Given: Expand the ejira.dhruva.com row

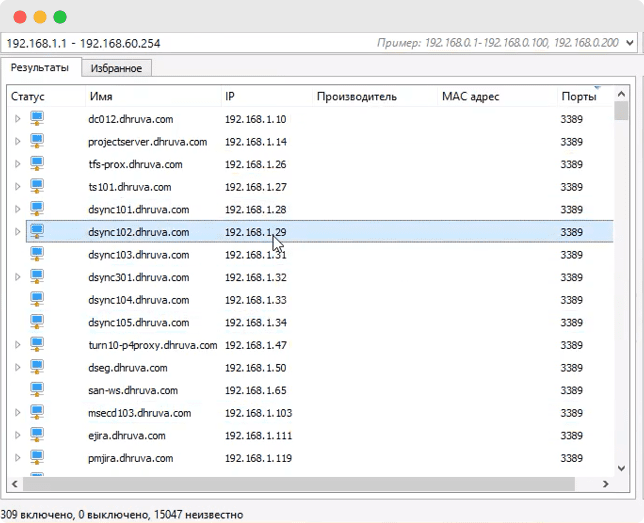Looking at the screenshot, I should coord(17,435).
